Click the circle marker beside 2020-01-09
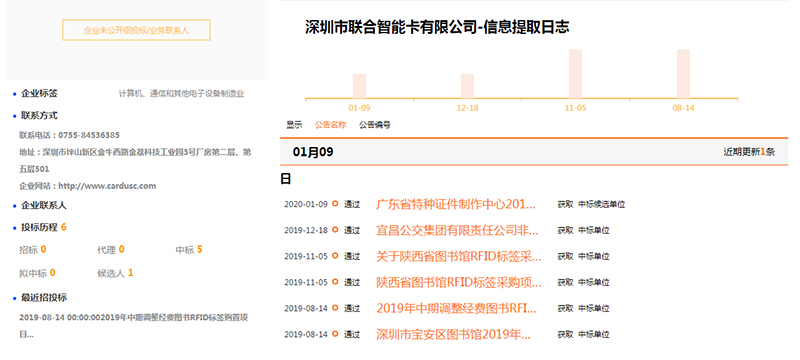The image size is (800, 360). 335,203
